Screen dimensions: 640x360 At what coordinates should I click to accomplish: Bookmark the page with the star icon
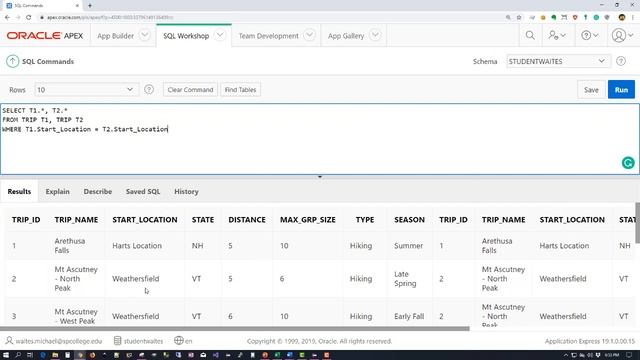519,17
